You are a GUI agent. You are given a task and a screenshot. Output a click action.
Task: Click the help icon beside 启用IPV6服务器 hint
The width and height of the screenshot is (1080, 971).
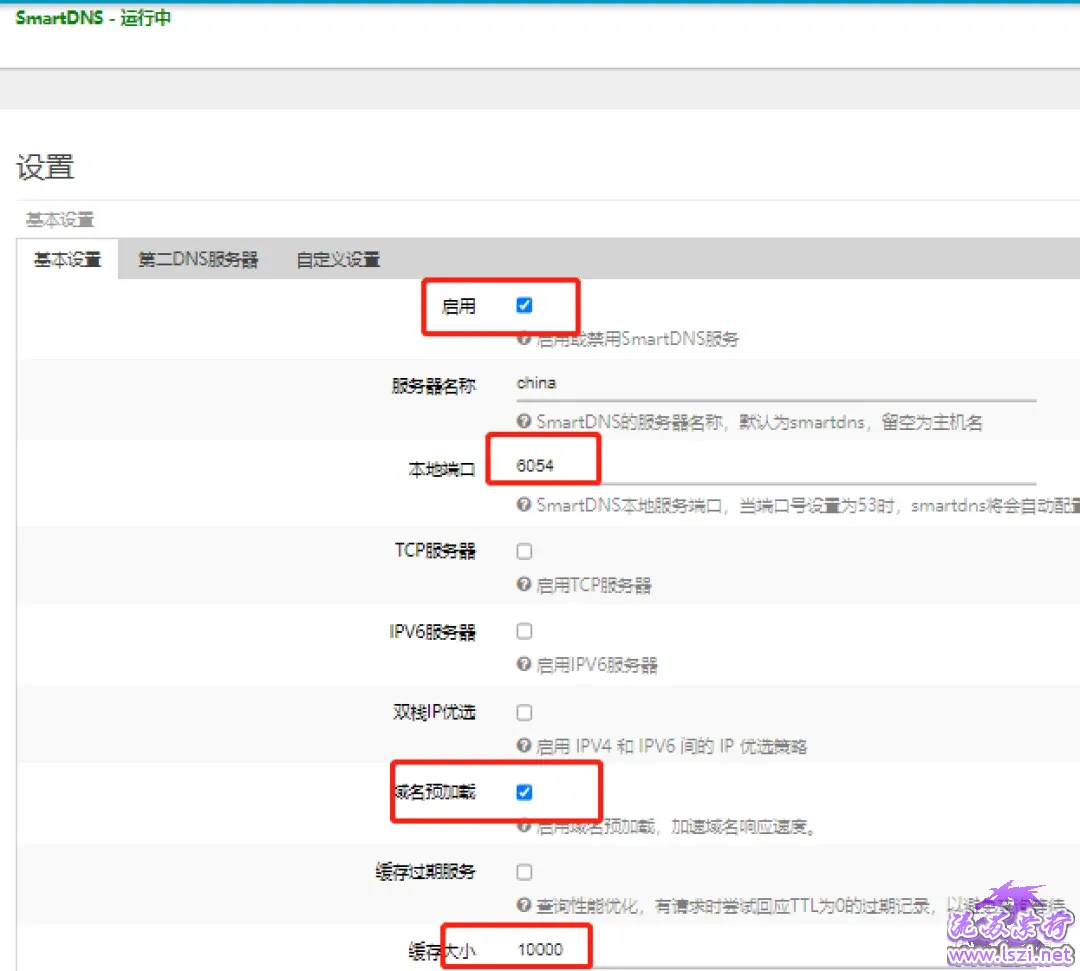click(x=523, y=665)
